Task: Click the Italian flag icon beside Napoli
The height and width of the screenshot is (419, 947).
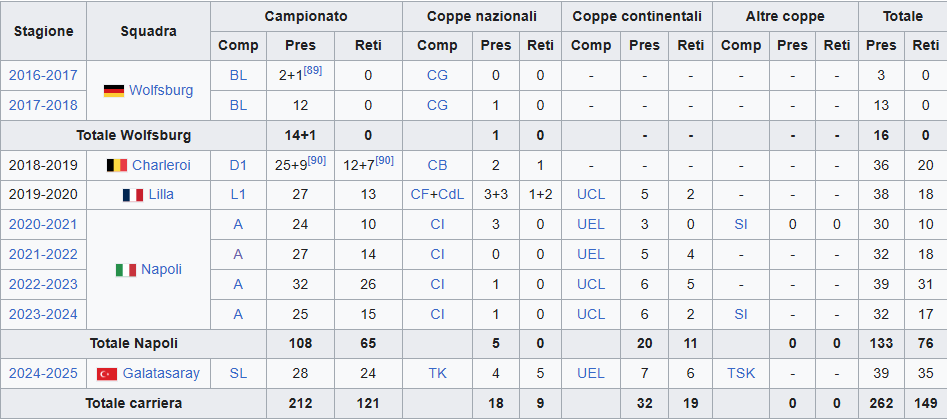Action: coord(126,270)
